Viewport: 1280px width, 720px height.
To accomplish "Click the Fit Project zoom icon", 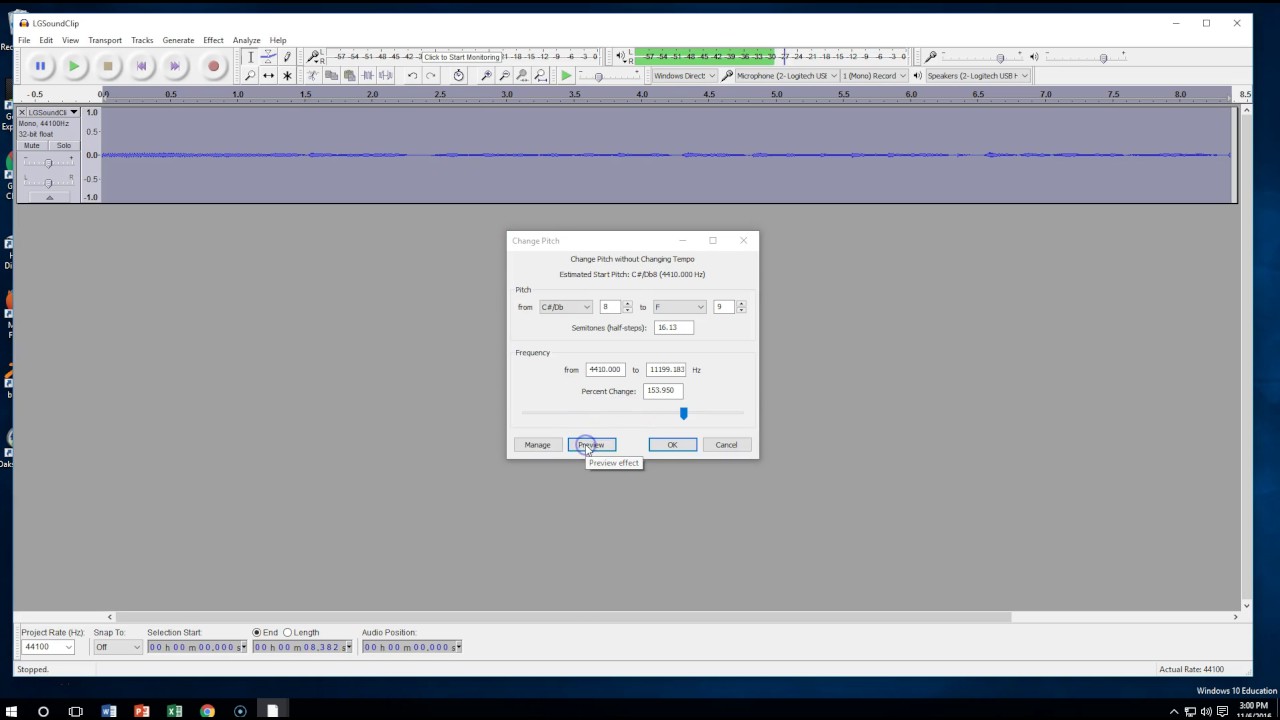I will pos(541,75).
